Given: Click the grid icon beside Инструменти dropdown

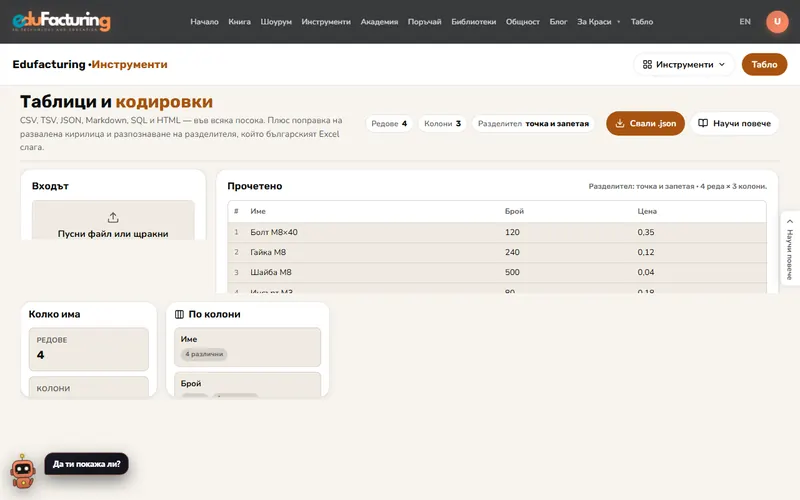Looking at the screenshot, I should 647,64.
